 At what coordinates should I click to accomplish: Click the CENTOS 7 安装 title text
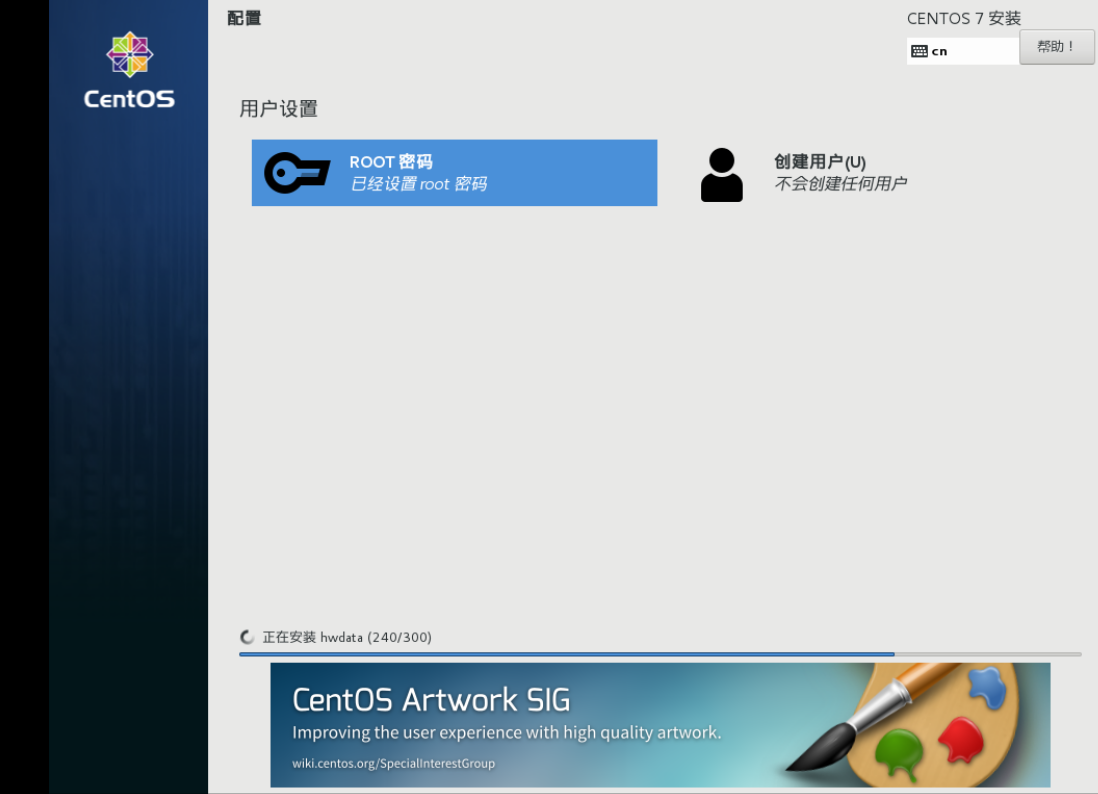[x=964, y=19]
